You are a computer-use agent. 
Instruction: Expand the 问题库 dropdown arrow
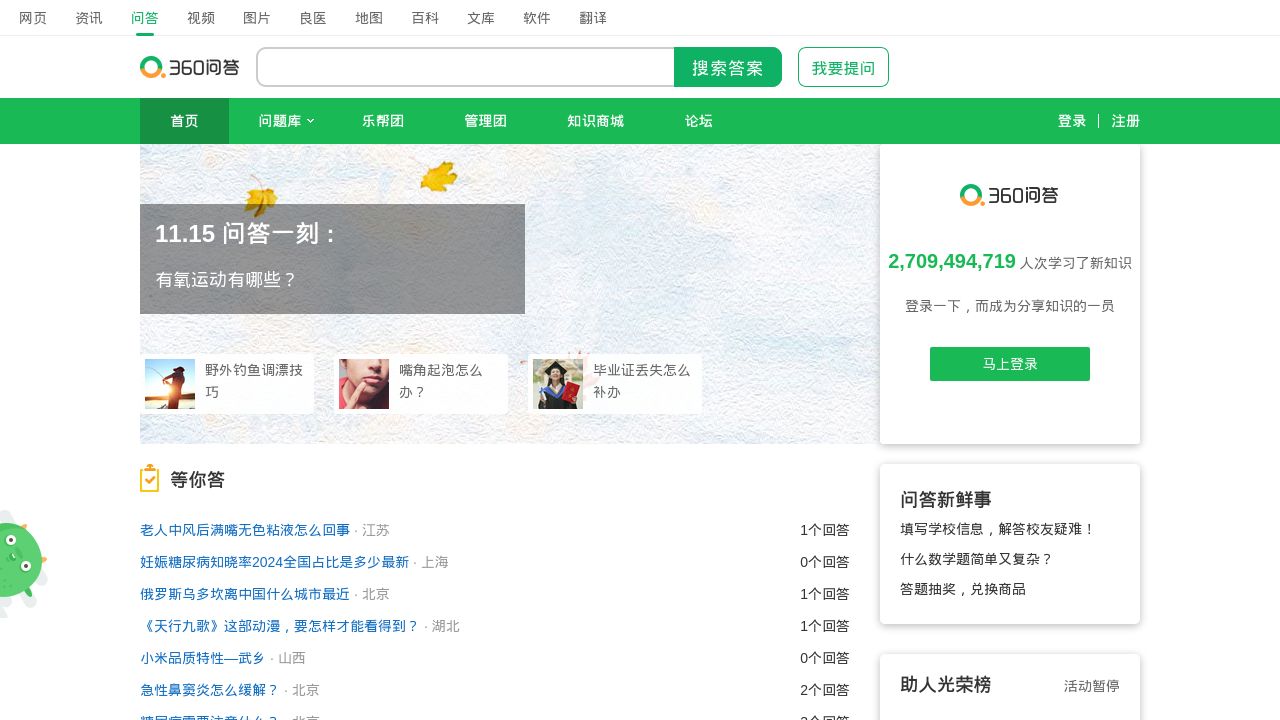click(x=310, y=121)
